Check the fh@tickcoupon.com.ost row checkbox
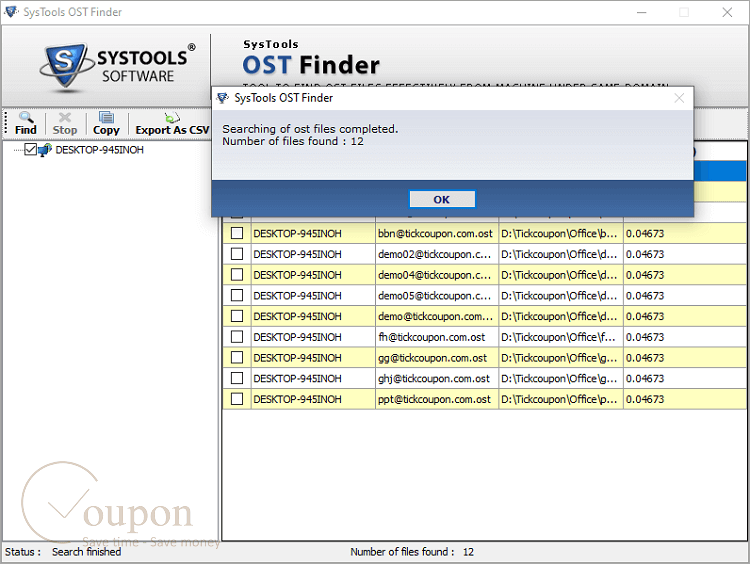 pyautogui.click(x=237, y=337)
